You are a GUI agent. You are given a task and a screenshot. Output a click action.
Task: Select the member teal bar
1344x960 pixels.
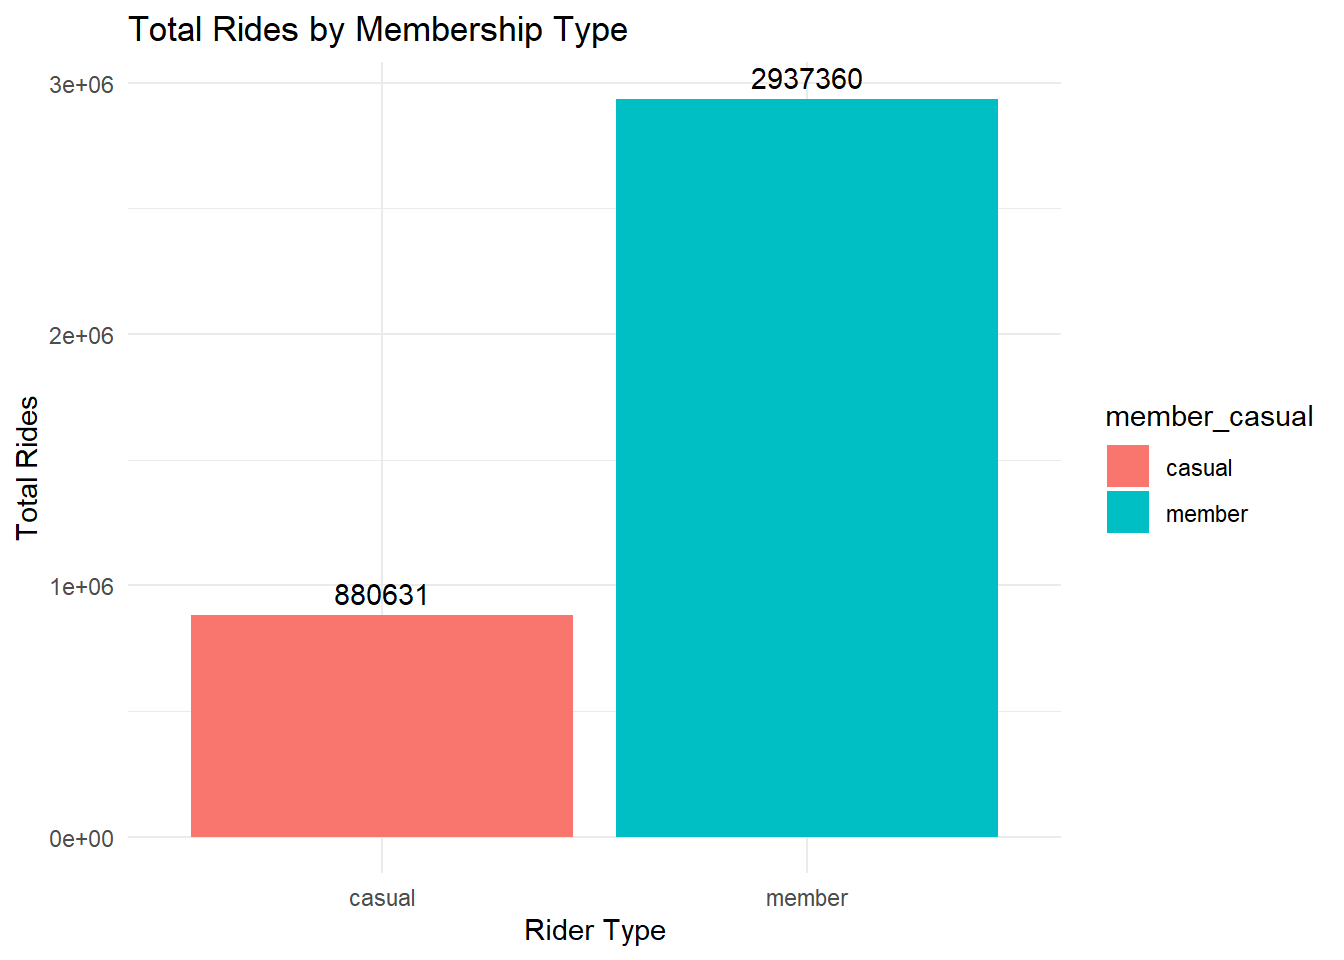pyautogui.click(x=806, y=468)
